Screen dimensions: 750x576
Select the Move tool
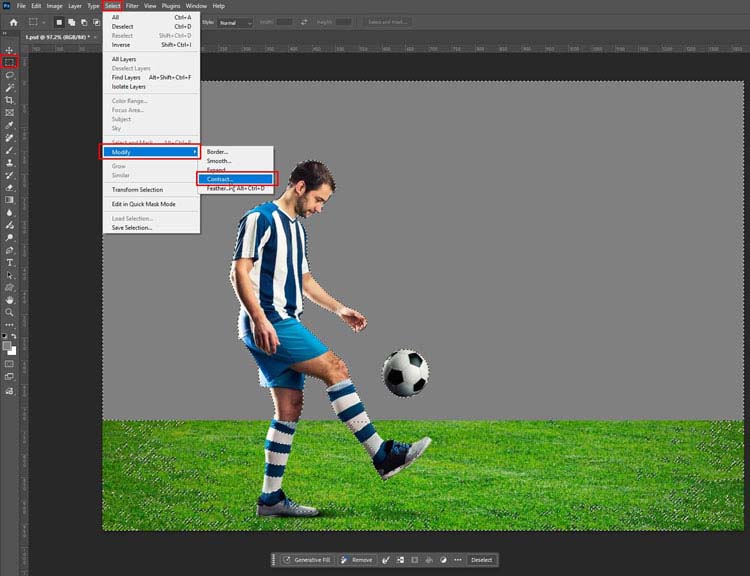(10, 50)
